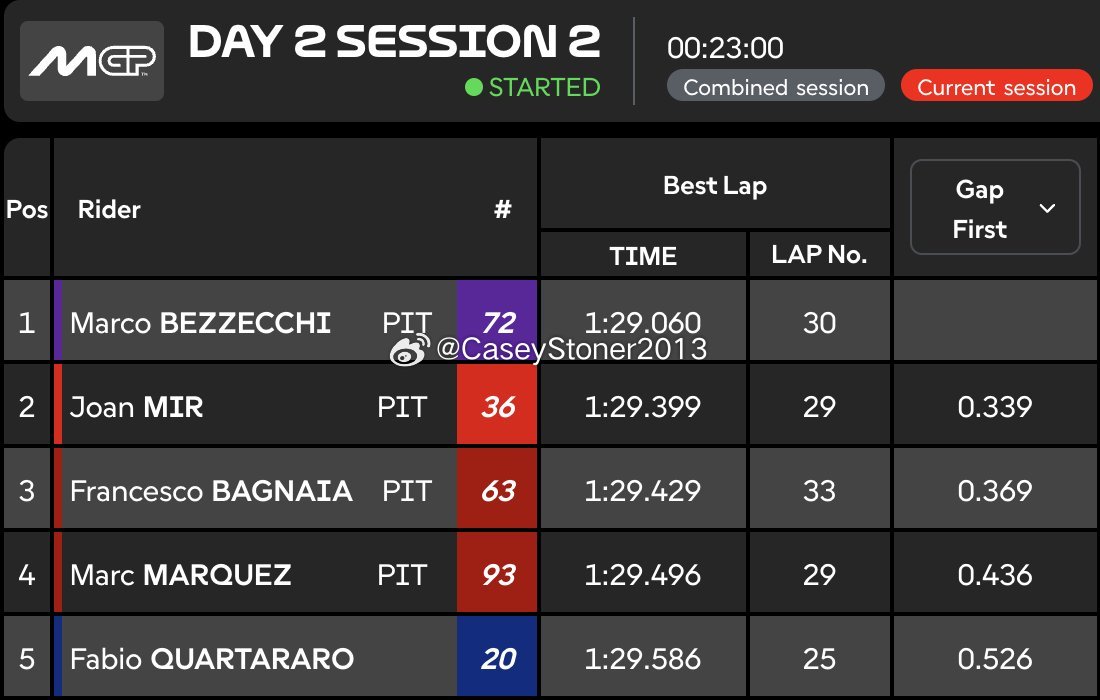Select Francesco Bagnaia's rider name
This screenshot has height=700, width=1100.
211,491
